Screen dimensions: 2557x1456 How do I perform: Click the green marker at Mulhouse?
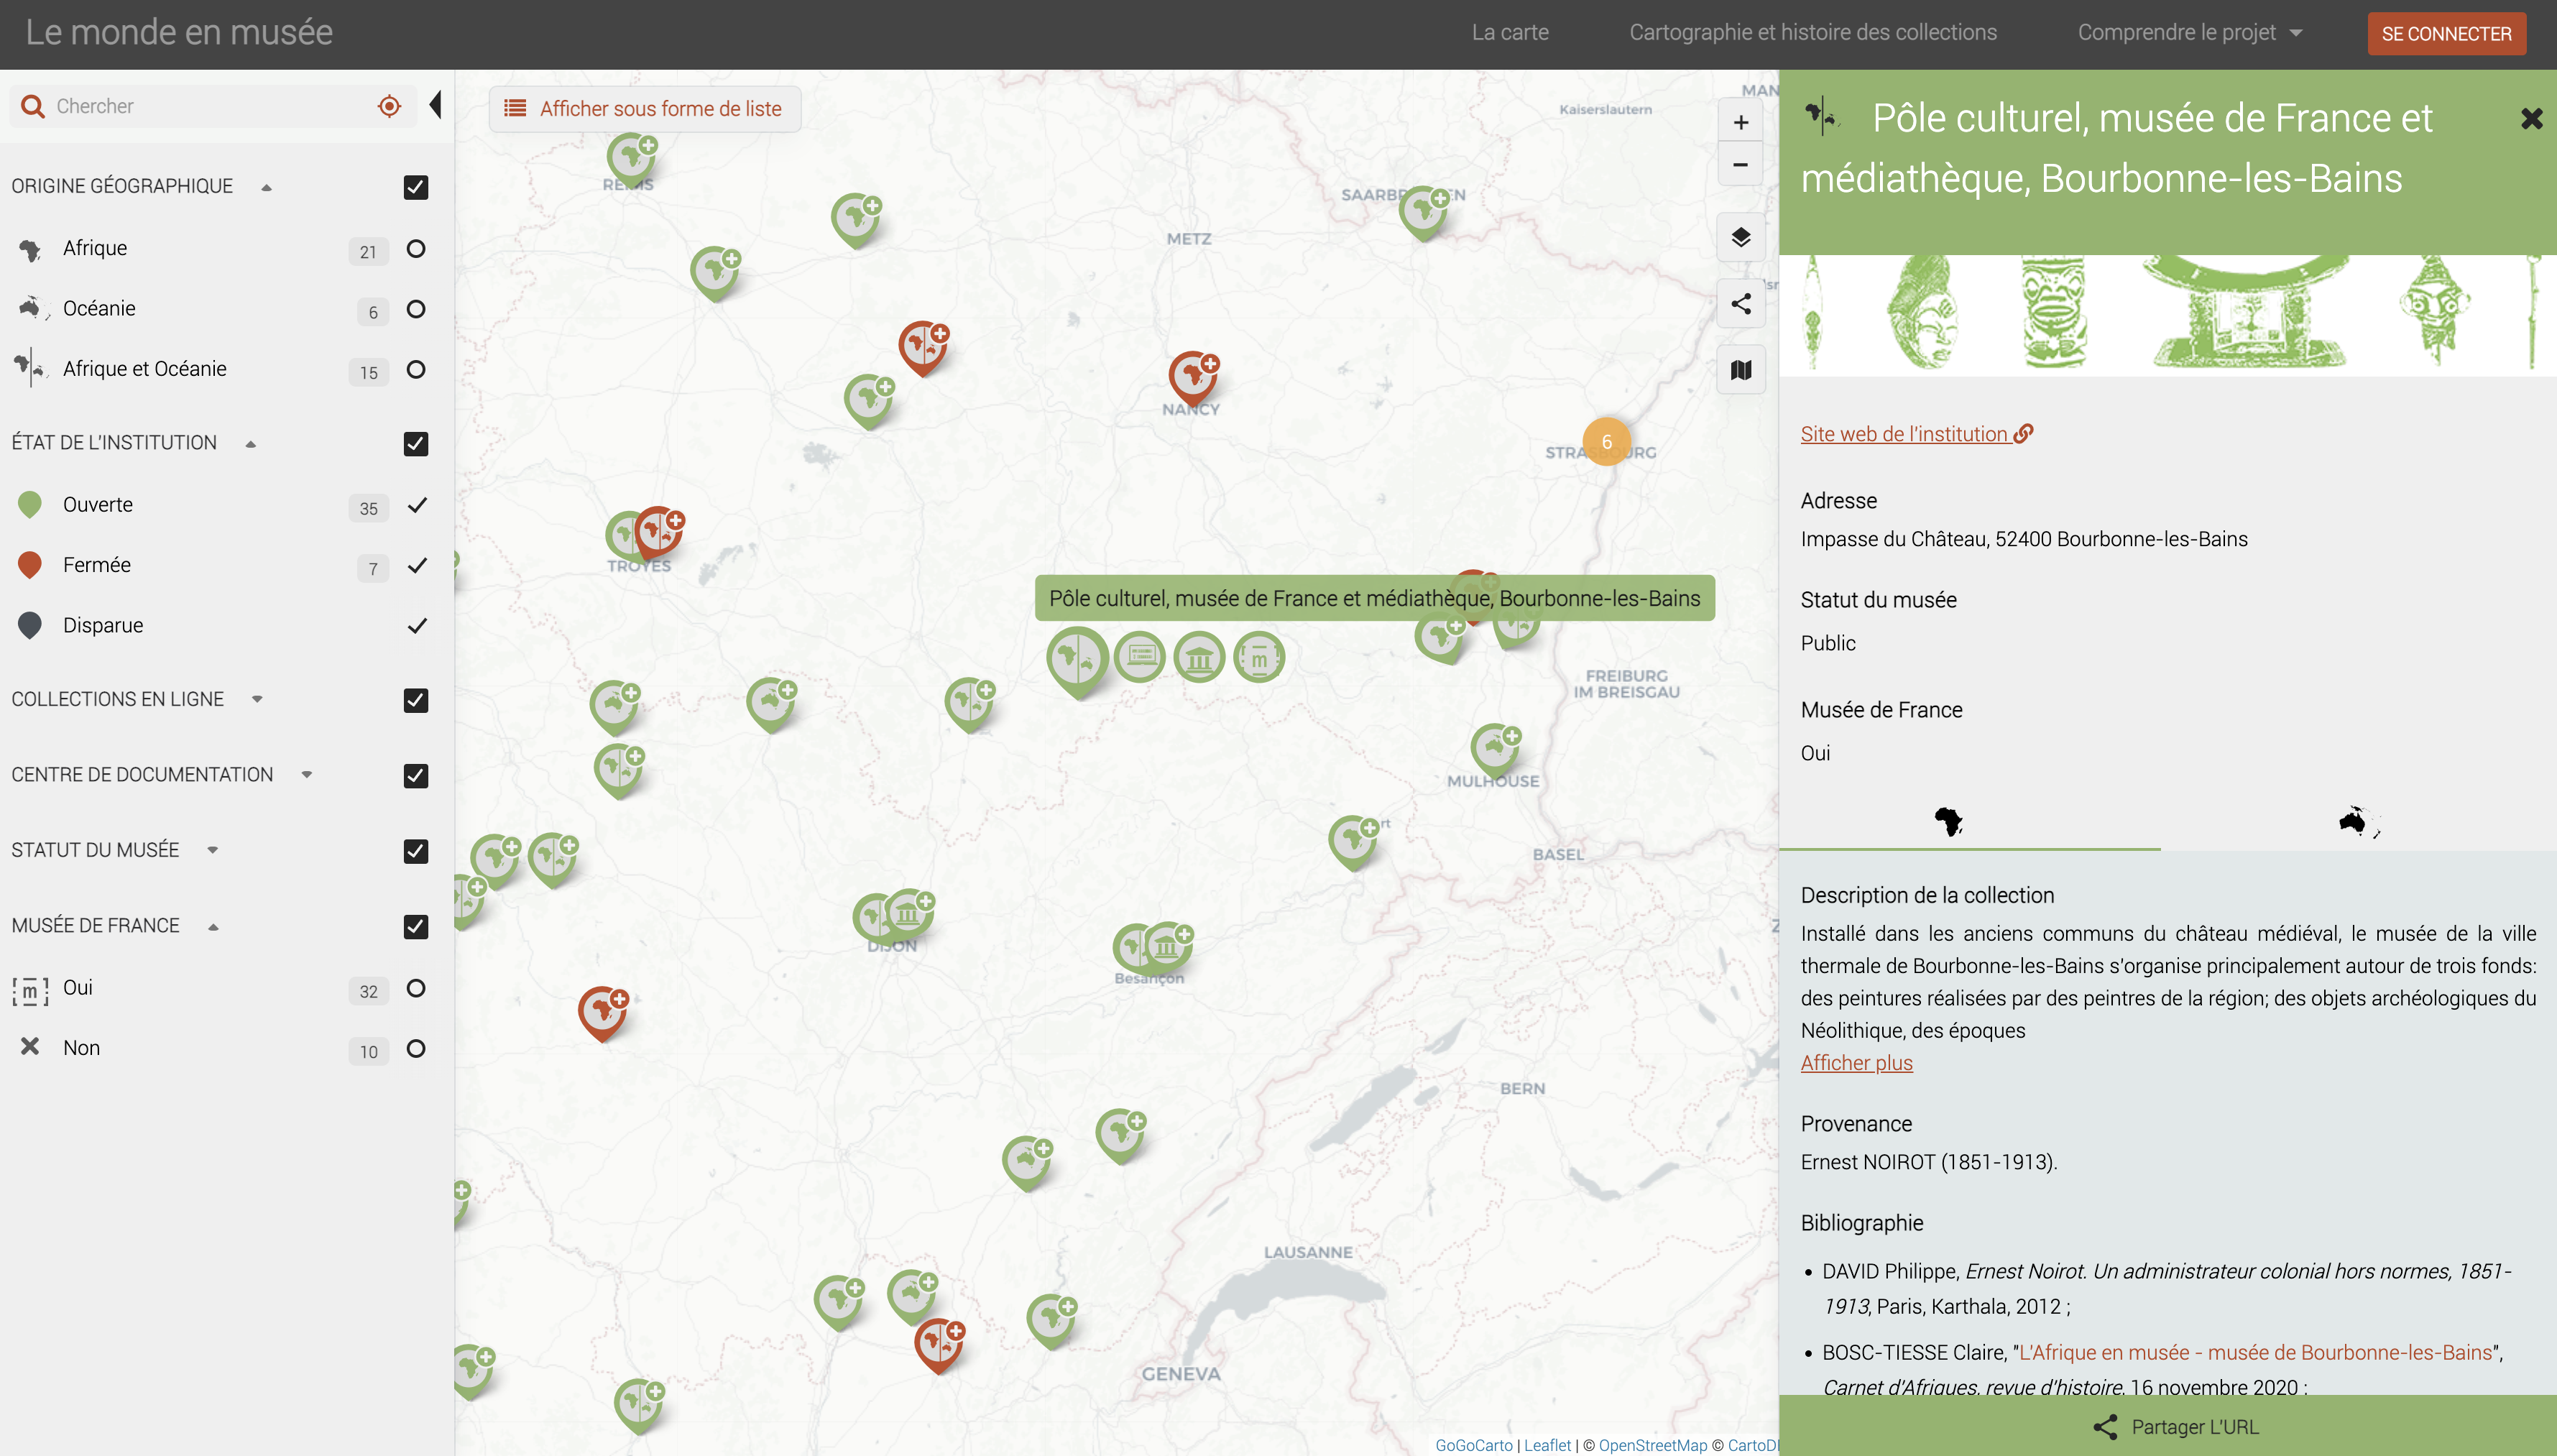(x=1495, y=750)
